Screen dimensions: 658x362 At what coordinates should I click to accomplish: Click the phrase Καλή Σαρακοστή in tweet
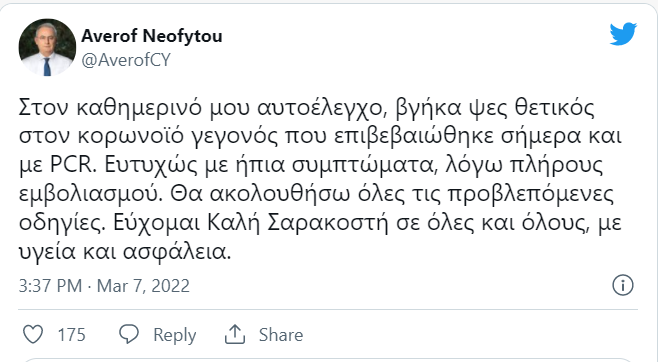298,223
